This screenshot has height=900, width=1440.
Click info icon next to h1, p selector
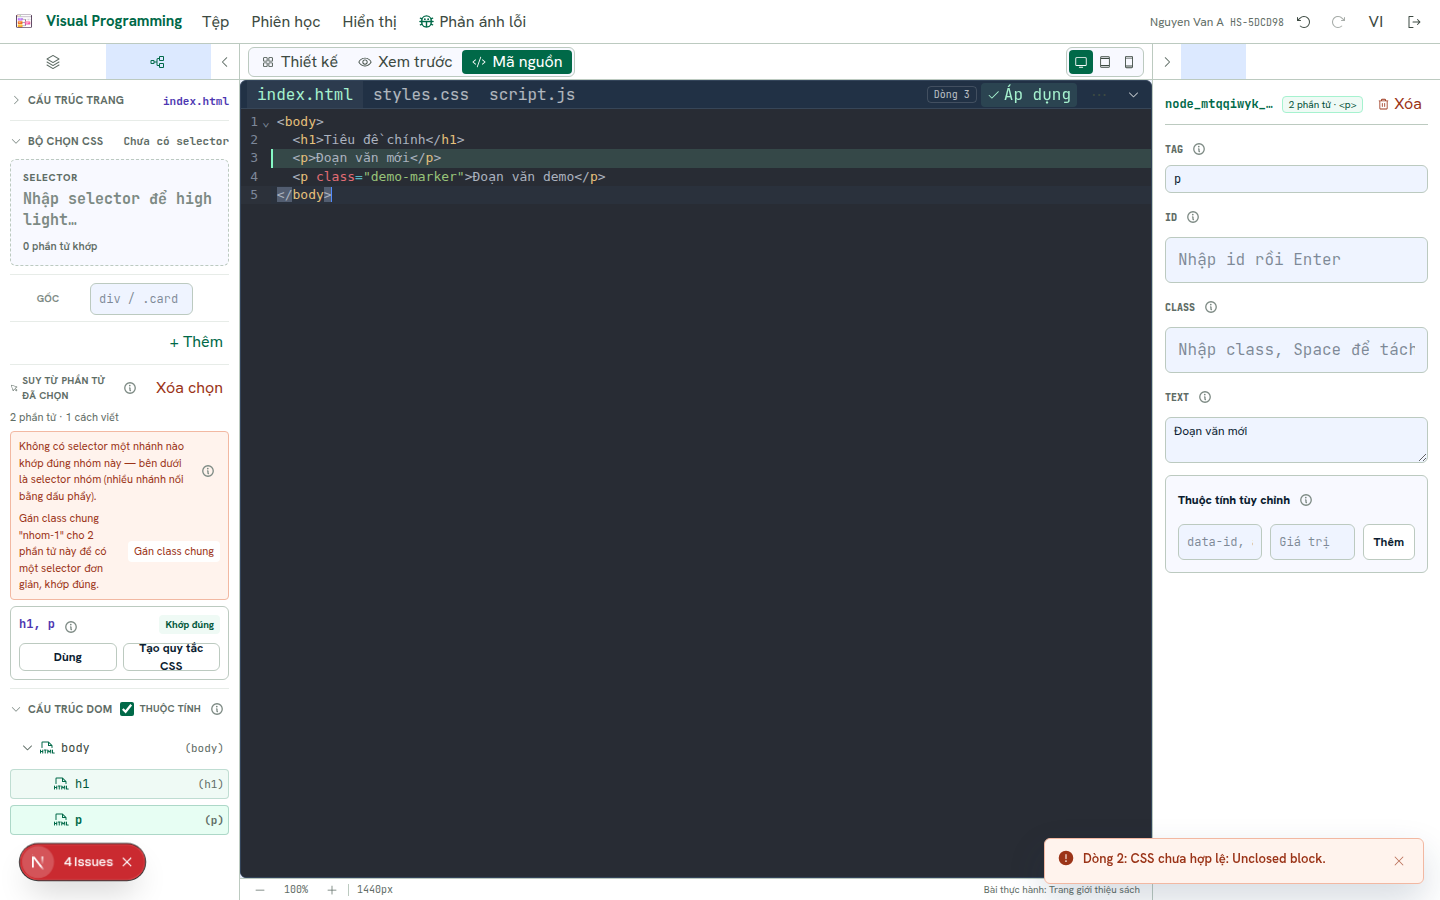point(71,627)
